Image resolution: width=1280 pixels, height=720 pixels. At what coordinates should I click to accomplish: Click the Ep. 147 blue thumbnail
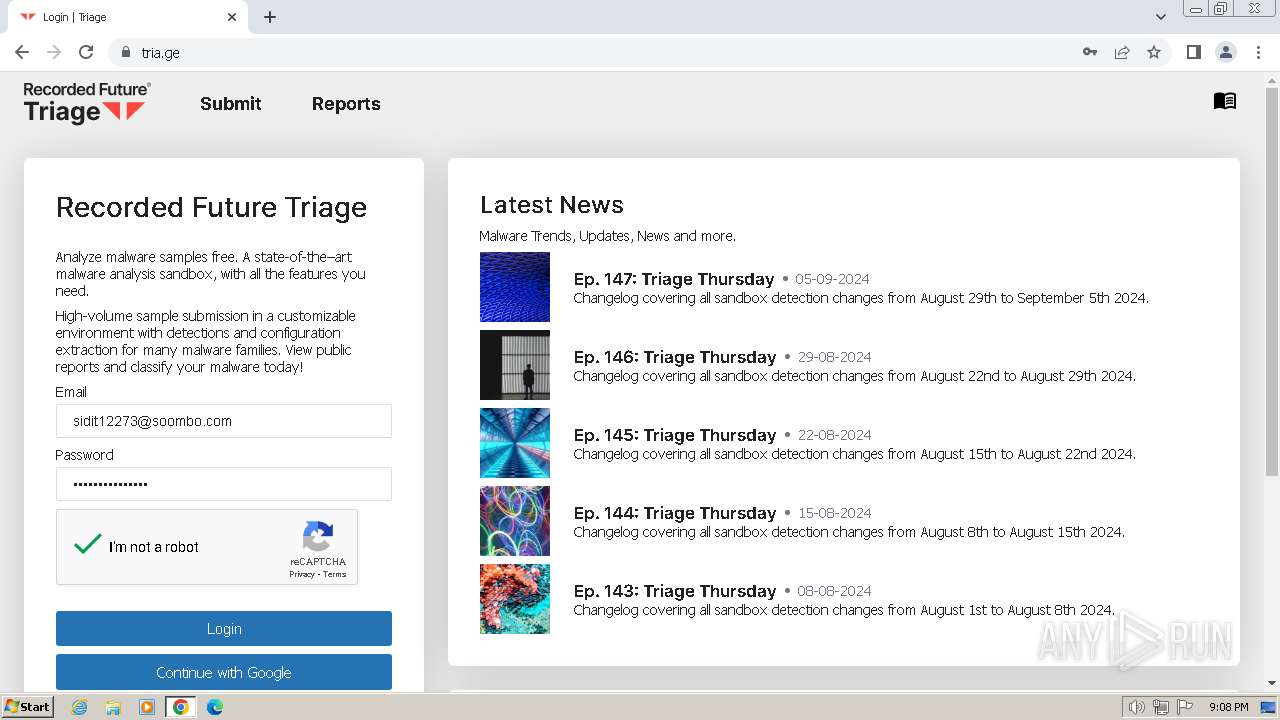coord(515,287)
